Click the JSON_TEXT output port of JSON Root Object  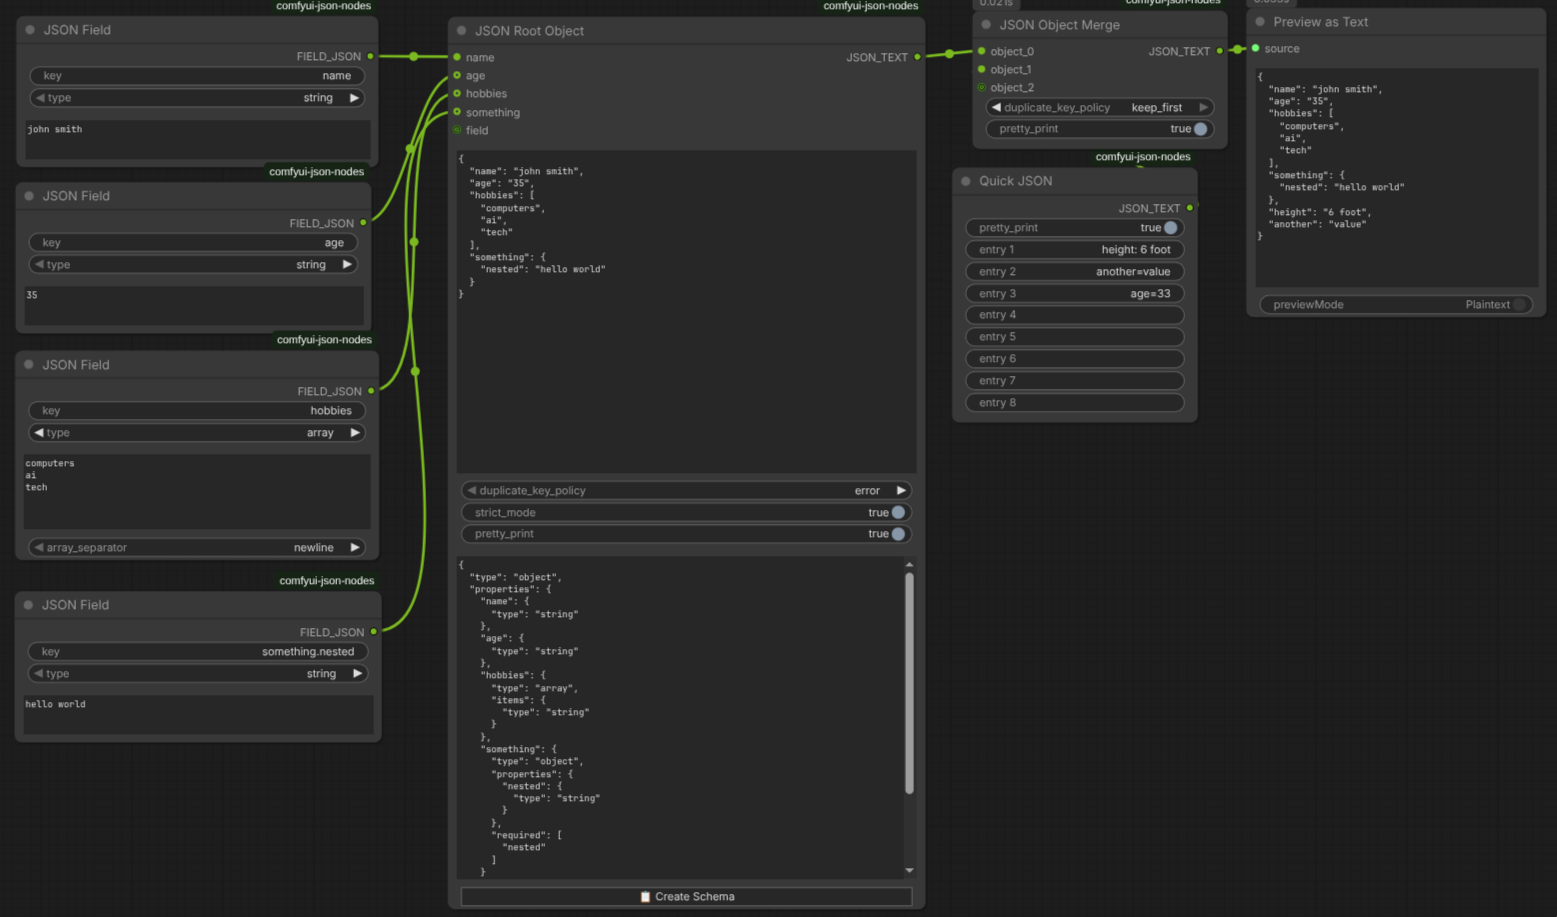click(917, 57)
